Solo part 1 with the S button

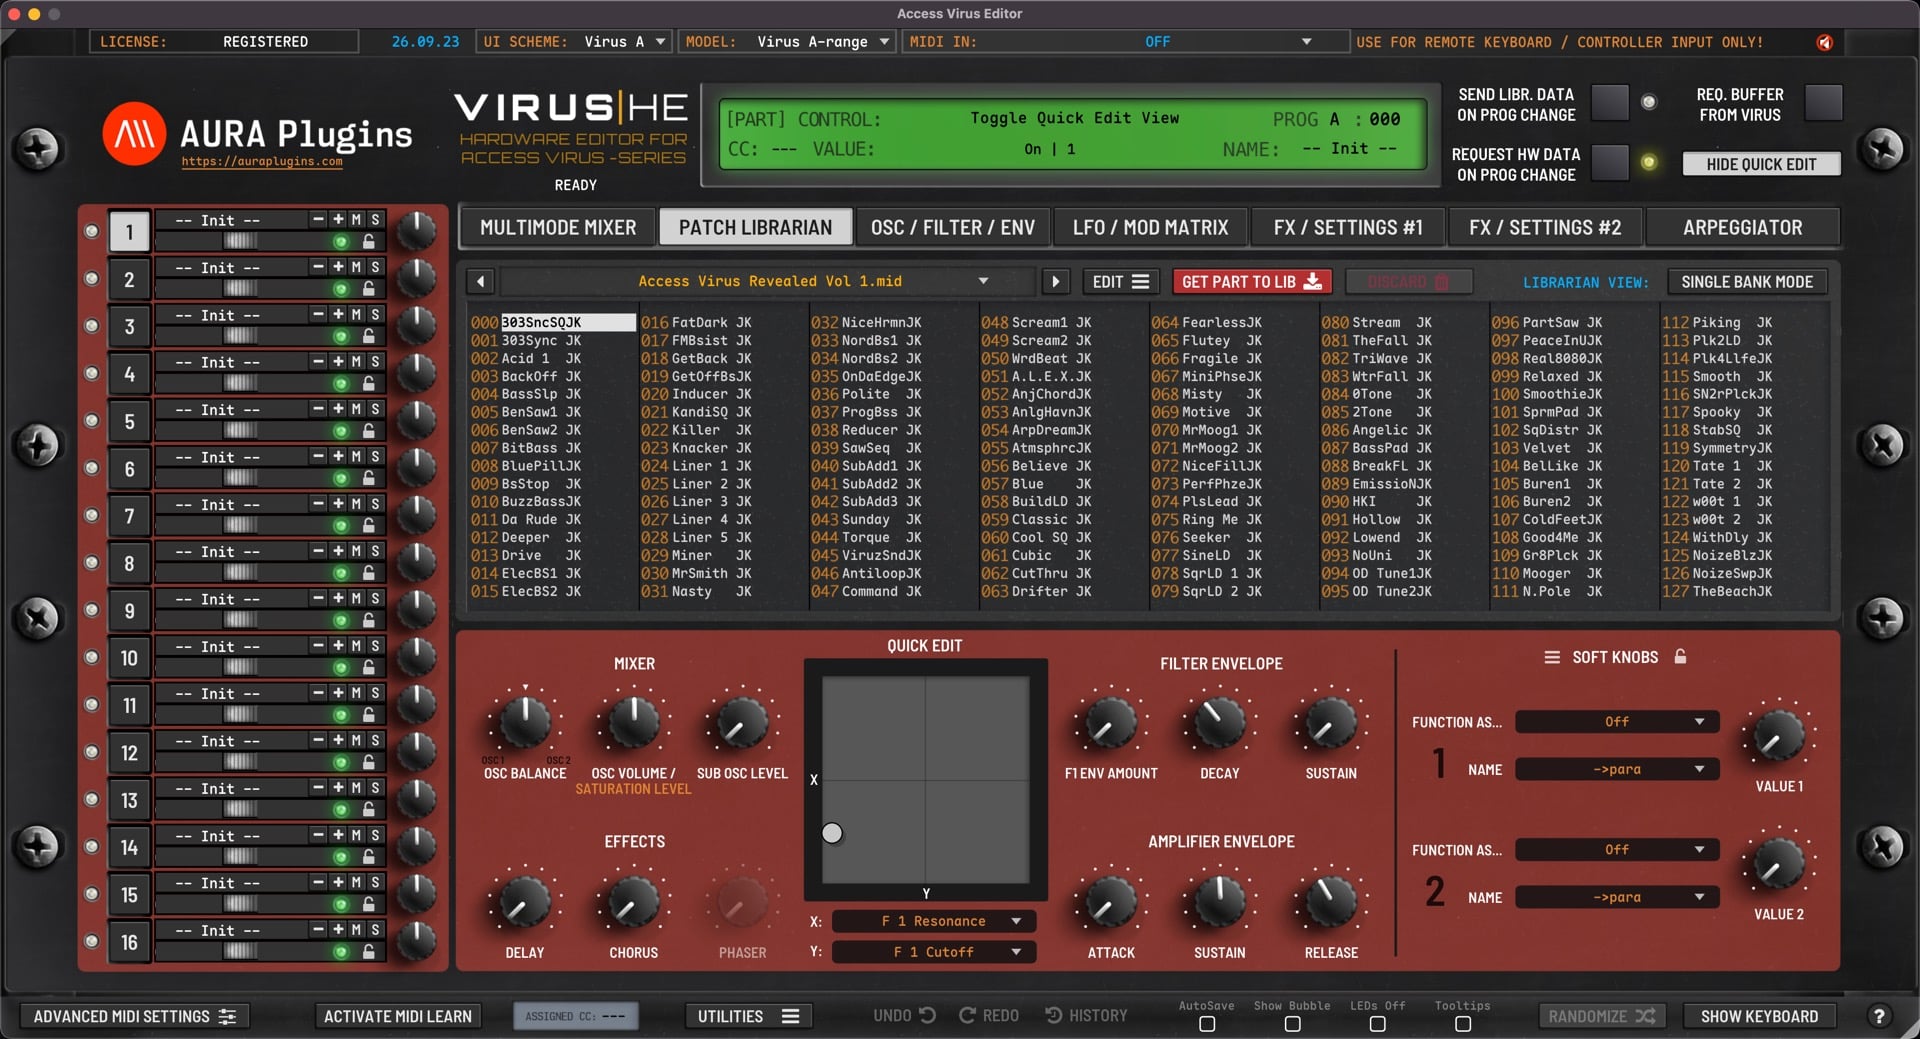pos(376,220)
